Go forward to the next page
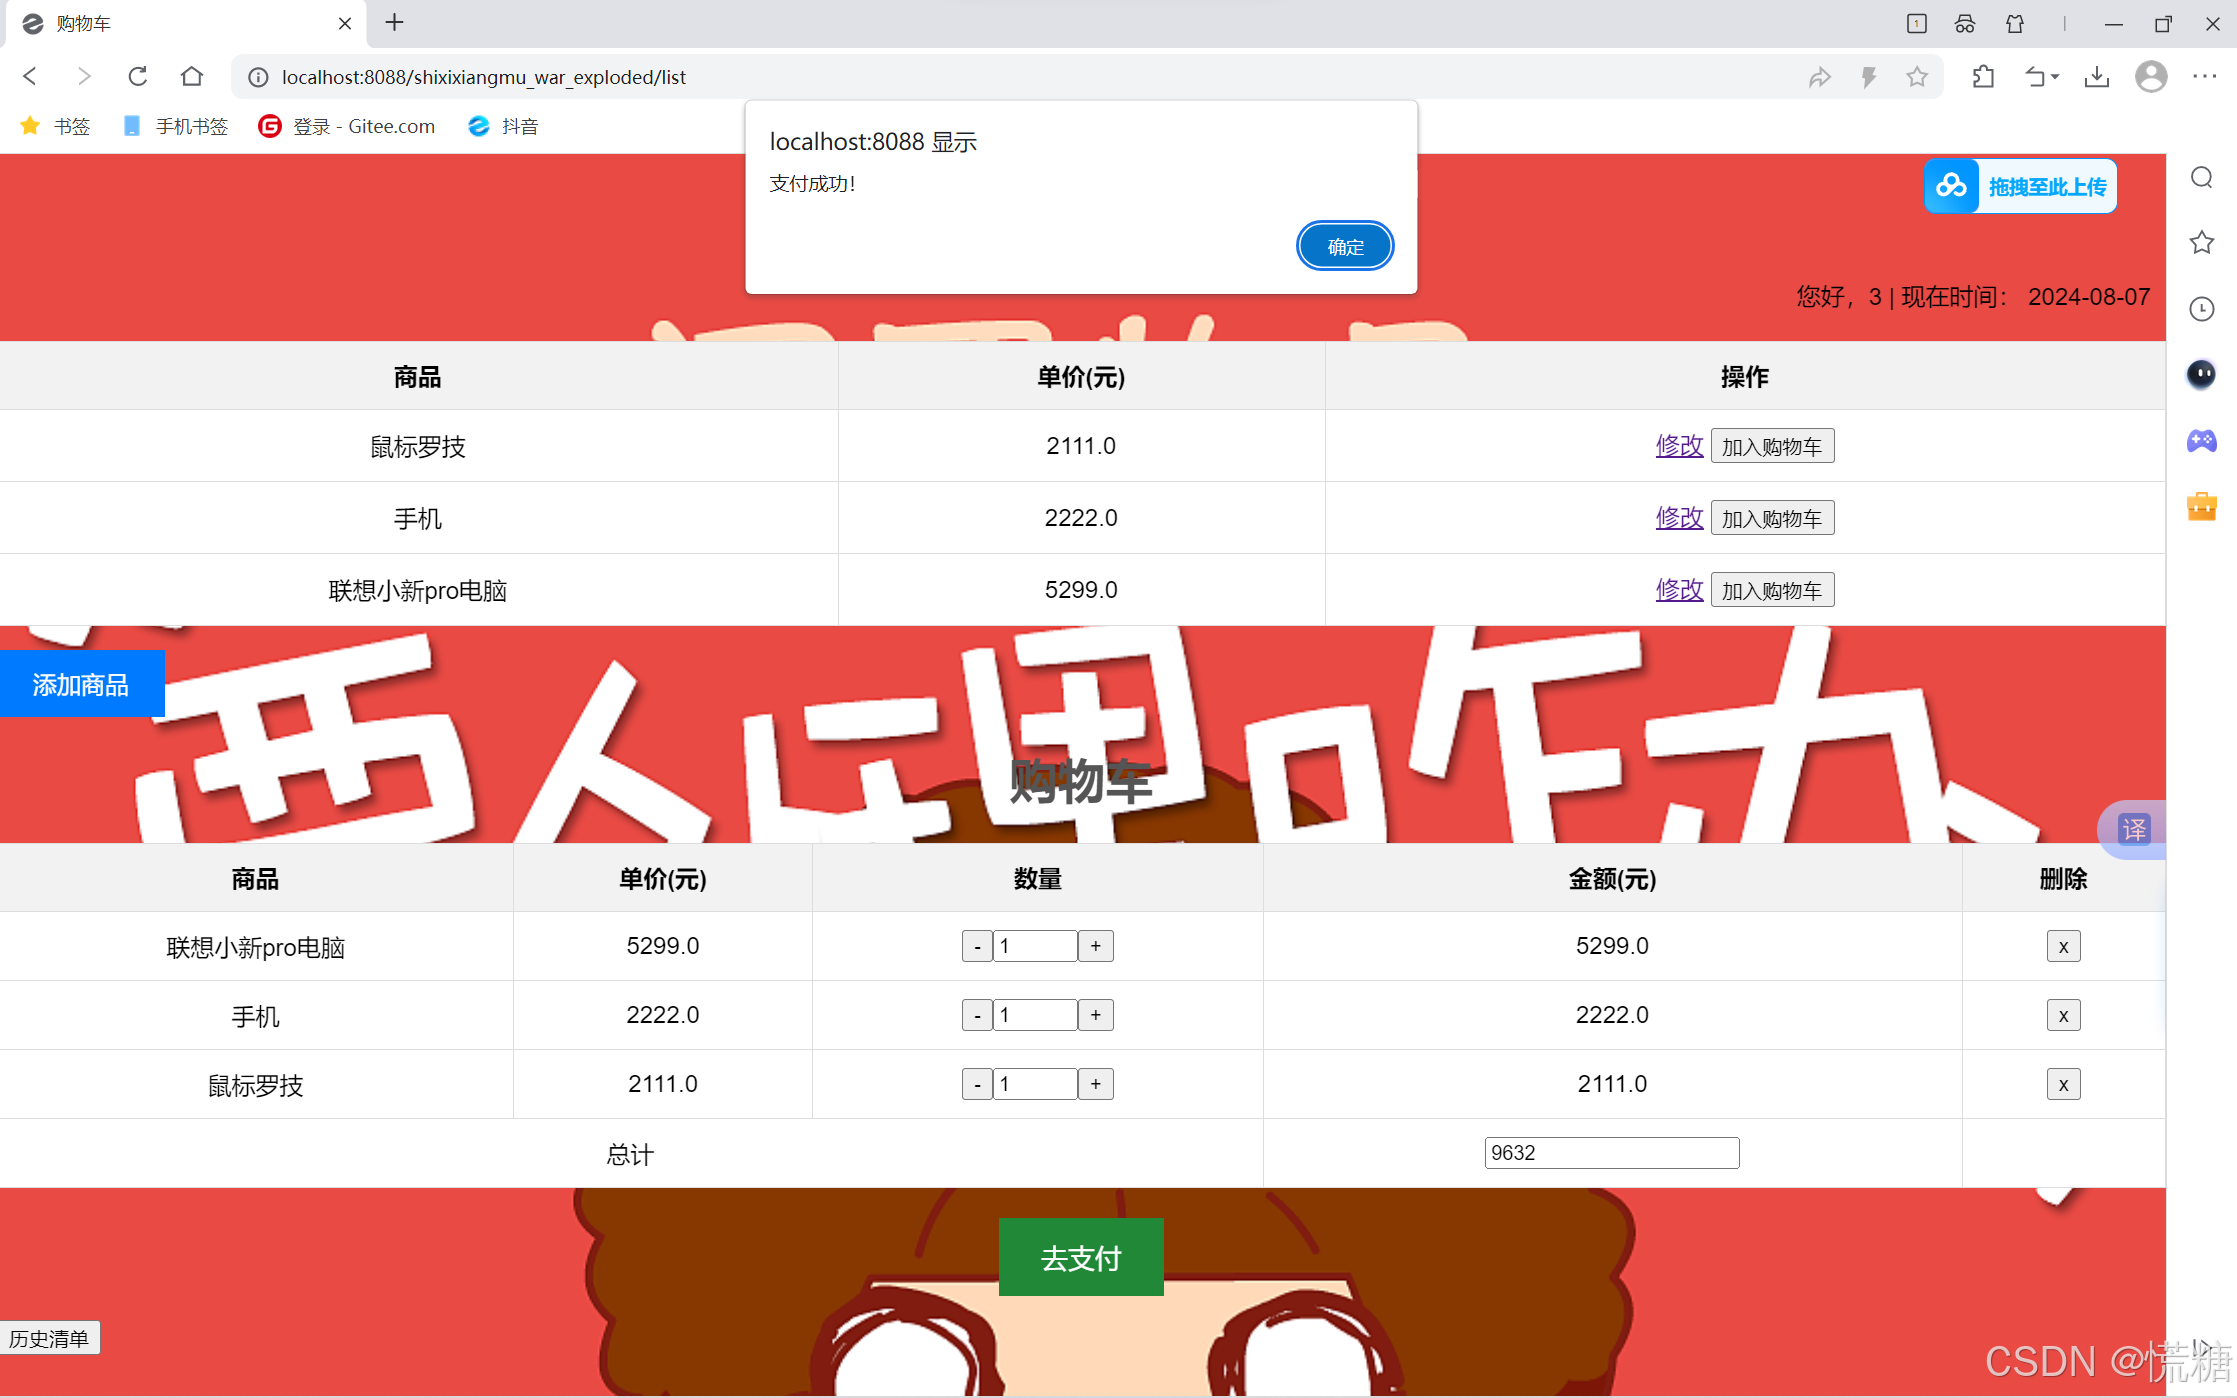The width and height of the screenshot is (2237, 1398). tap(84, 76)
